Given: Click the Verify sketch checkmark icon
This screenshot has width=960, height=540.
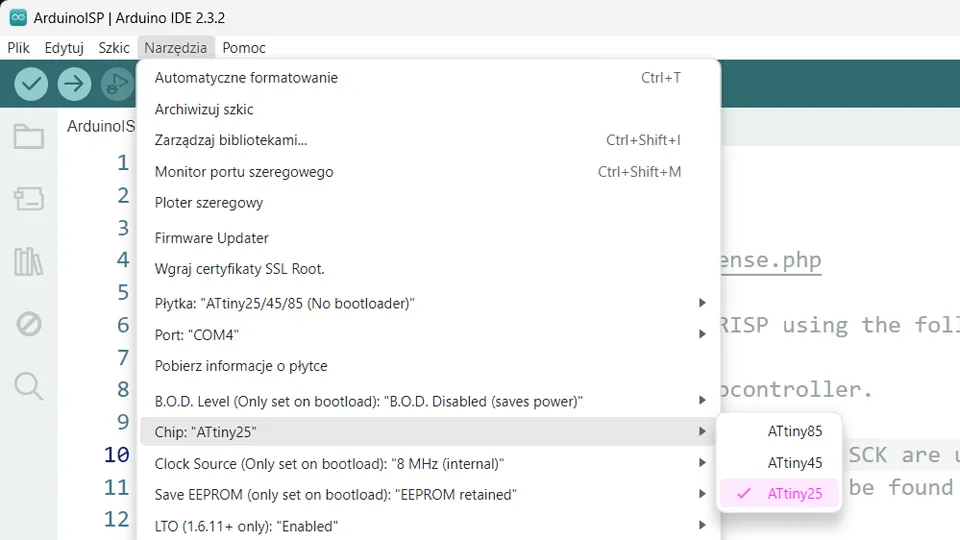Looking at the screenshot, I should [x=32, y=84].
